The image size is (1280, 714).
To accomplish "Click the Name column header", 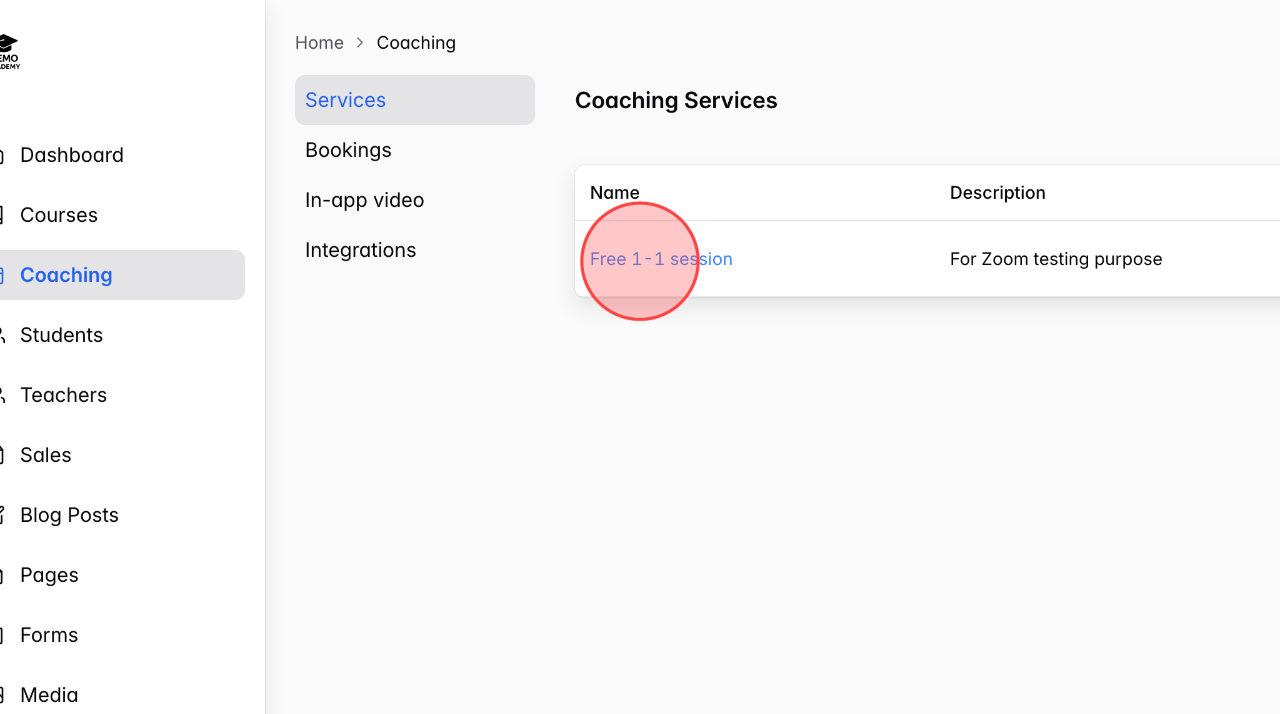I will (x=615, y=193).
